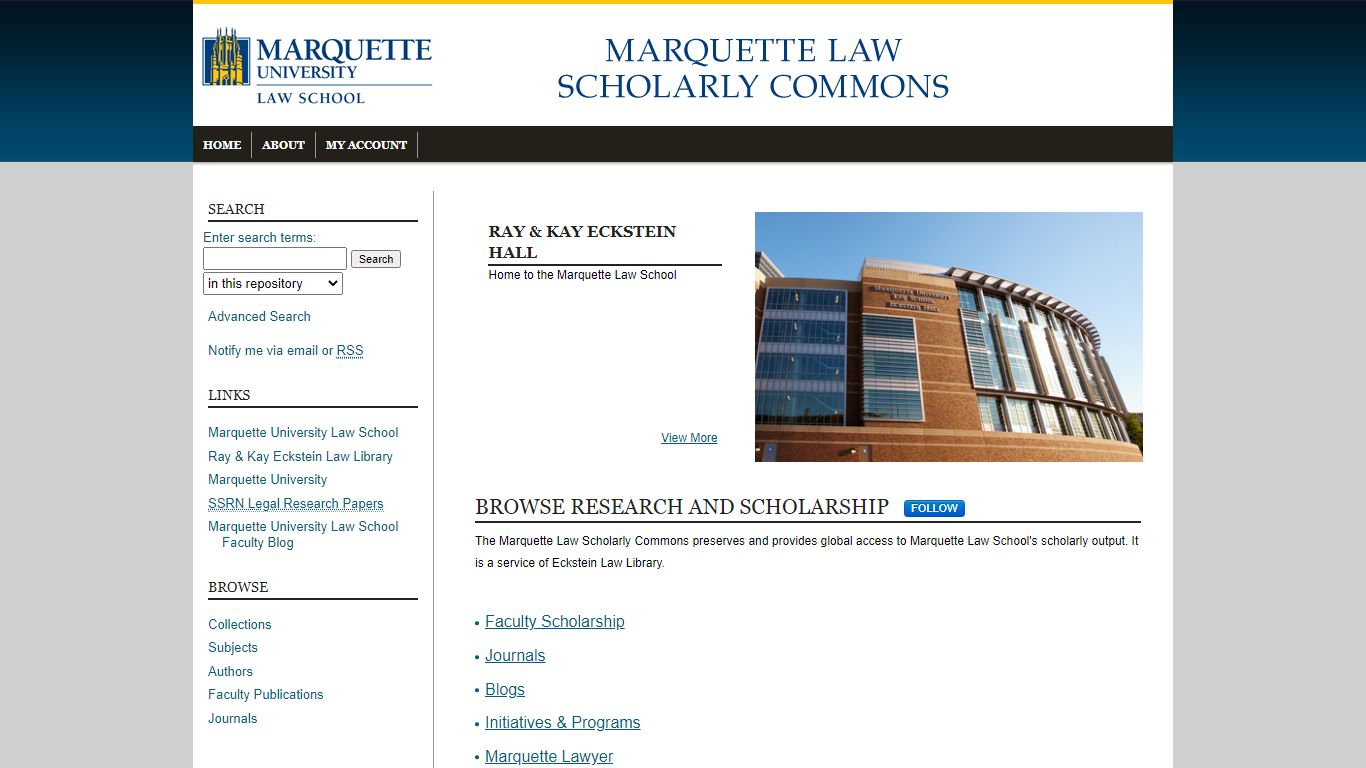The height and width of the screenshot is (768, 1366).
Task: Open the Ray & Kay Eckstein Law Library link
Action: point(300,456)
